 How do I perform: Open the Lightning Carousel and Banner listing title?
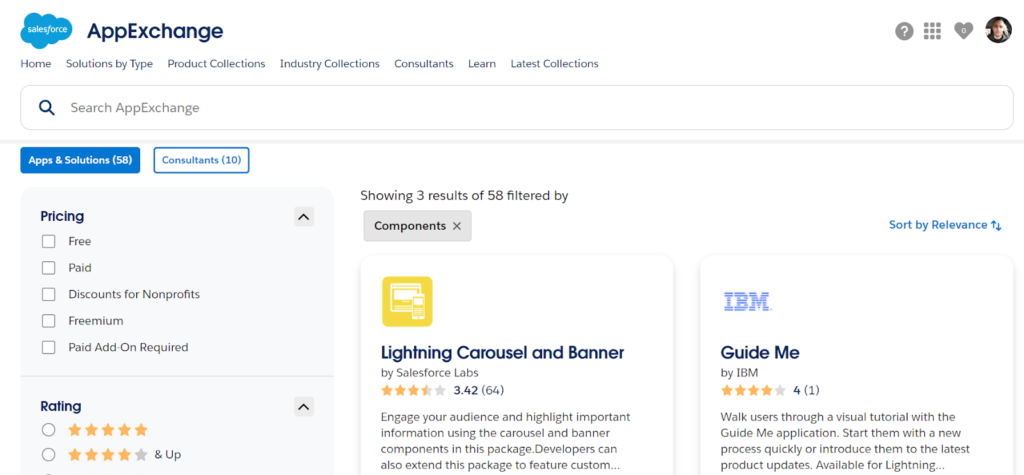click(x=503, y=353)
